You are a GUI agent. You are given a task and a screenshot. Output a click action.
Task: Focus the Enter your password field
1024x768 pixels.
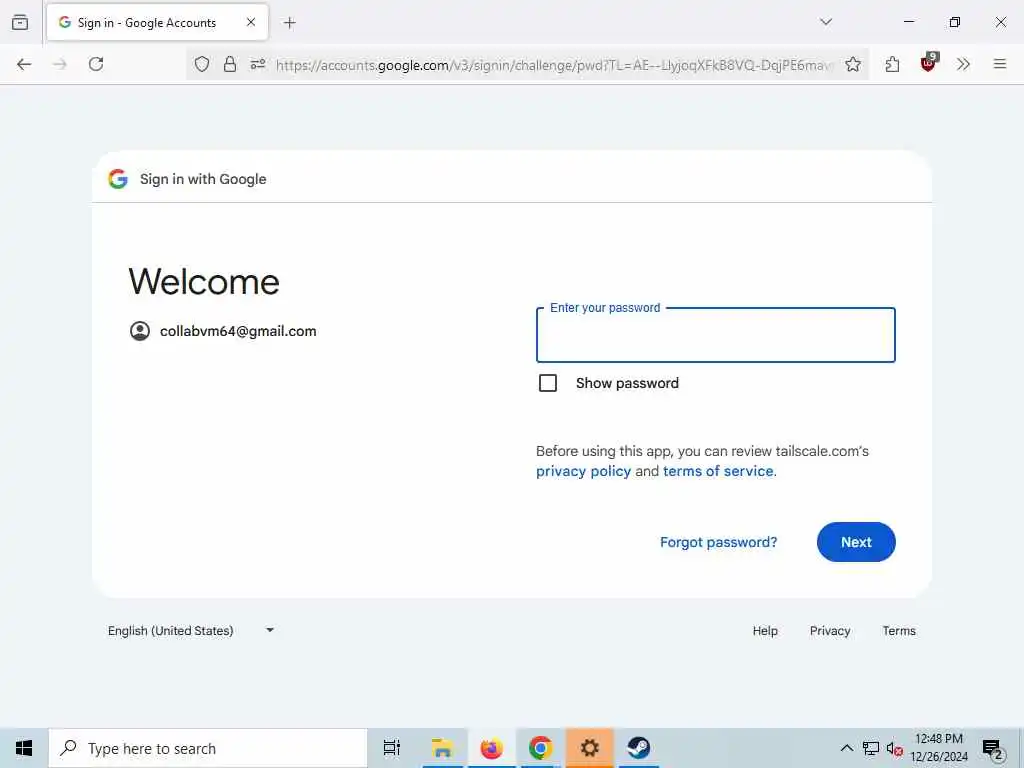[x=716, y=335]
